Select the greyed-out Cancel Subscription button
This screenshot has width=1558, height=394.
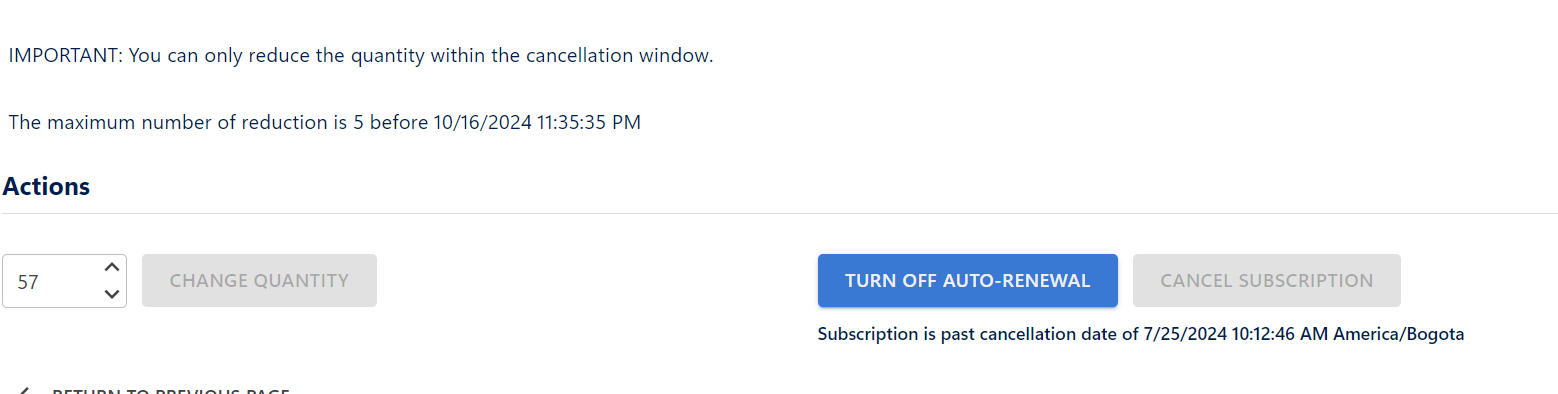(x=1266, y=281)
